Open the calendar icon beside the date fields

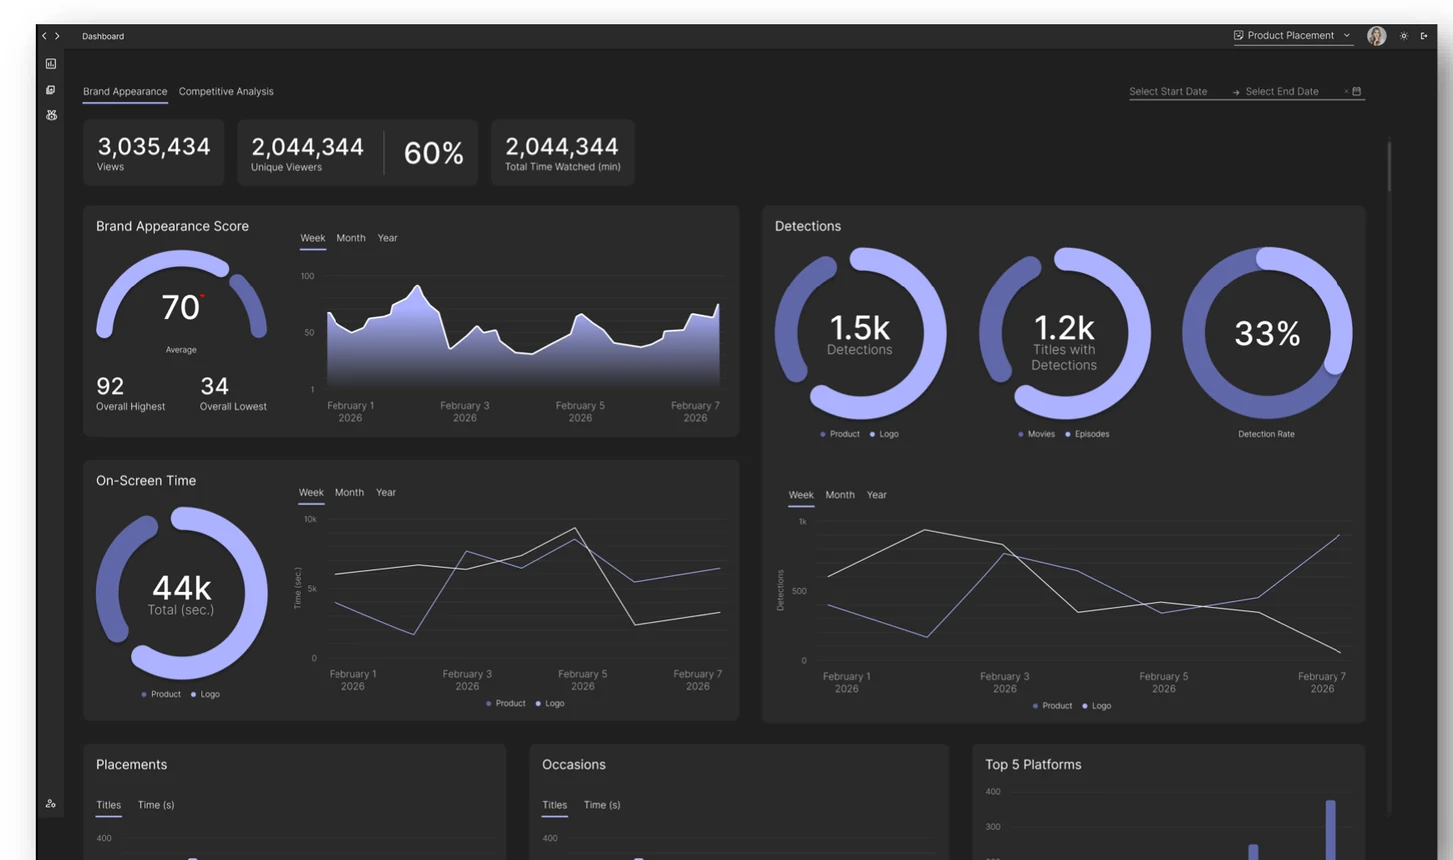click(x=1357, y=90)
